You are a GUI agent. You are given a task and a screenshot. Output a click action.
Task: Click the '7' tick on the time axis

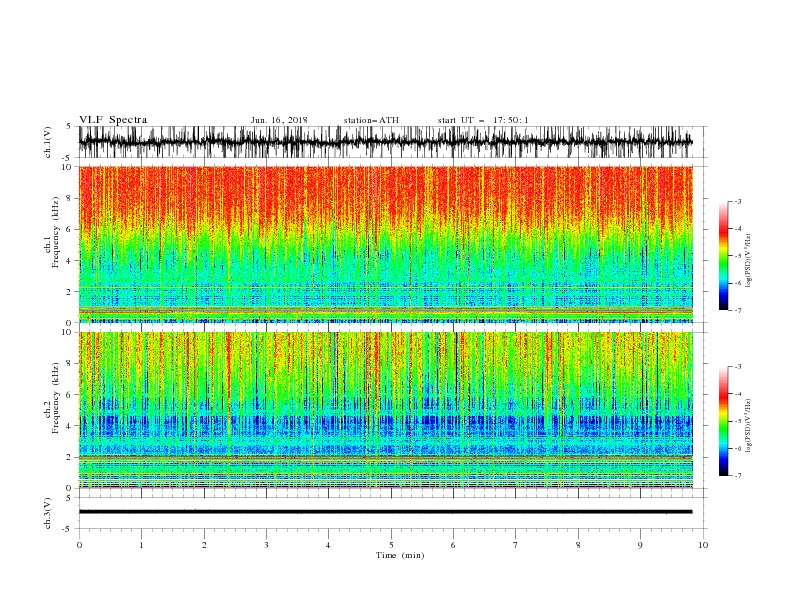(x=516, y=545)
